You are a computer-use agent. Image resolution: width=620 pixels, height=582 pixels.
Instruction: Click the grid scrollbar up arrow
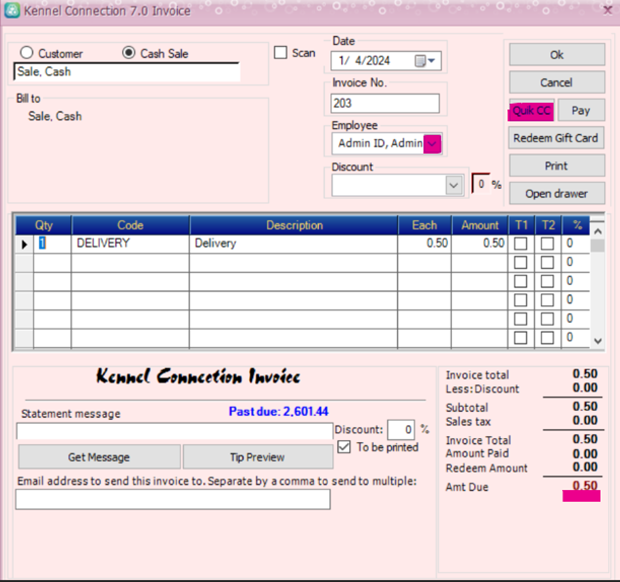[598, 231]
